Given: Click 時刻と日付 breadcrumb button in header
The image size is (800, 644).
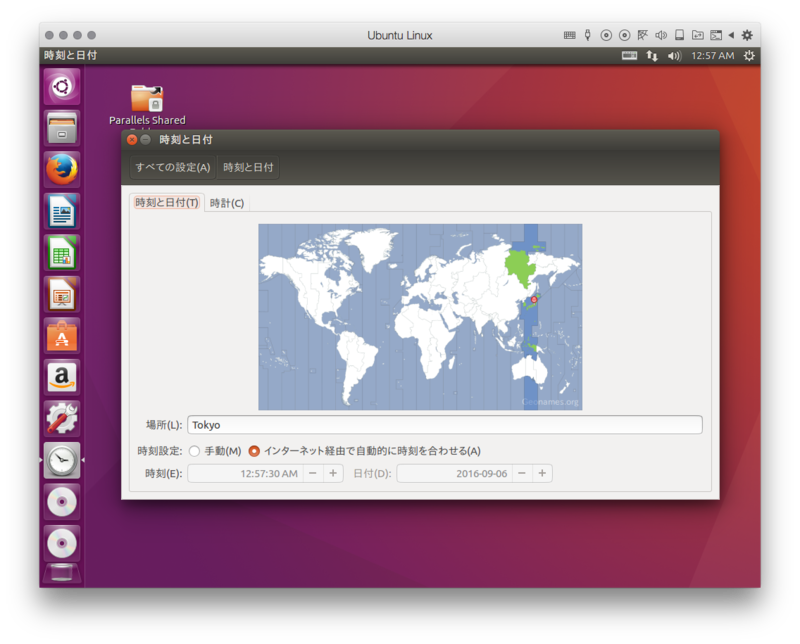Looking at the screenshot, I should pos(248,167).
